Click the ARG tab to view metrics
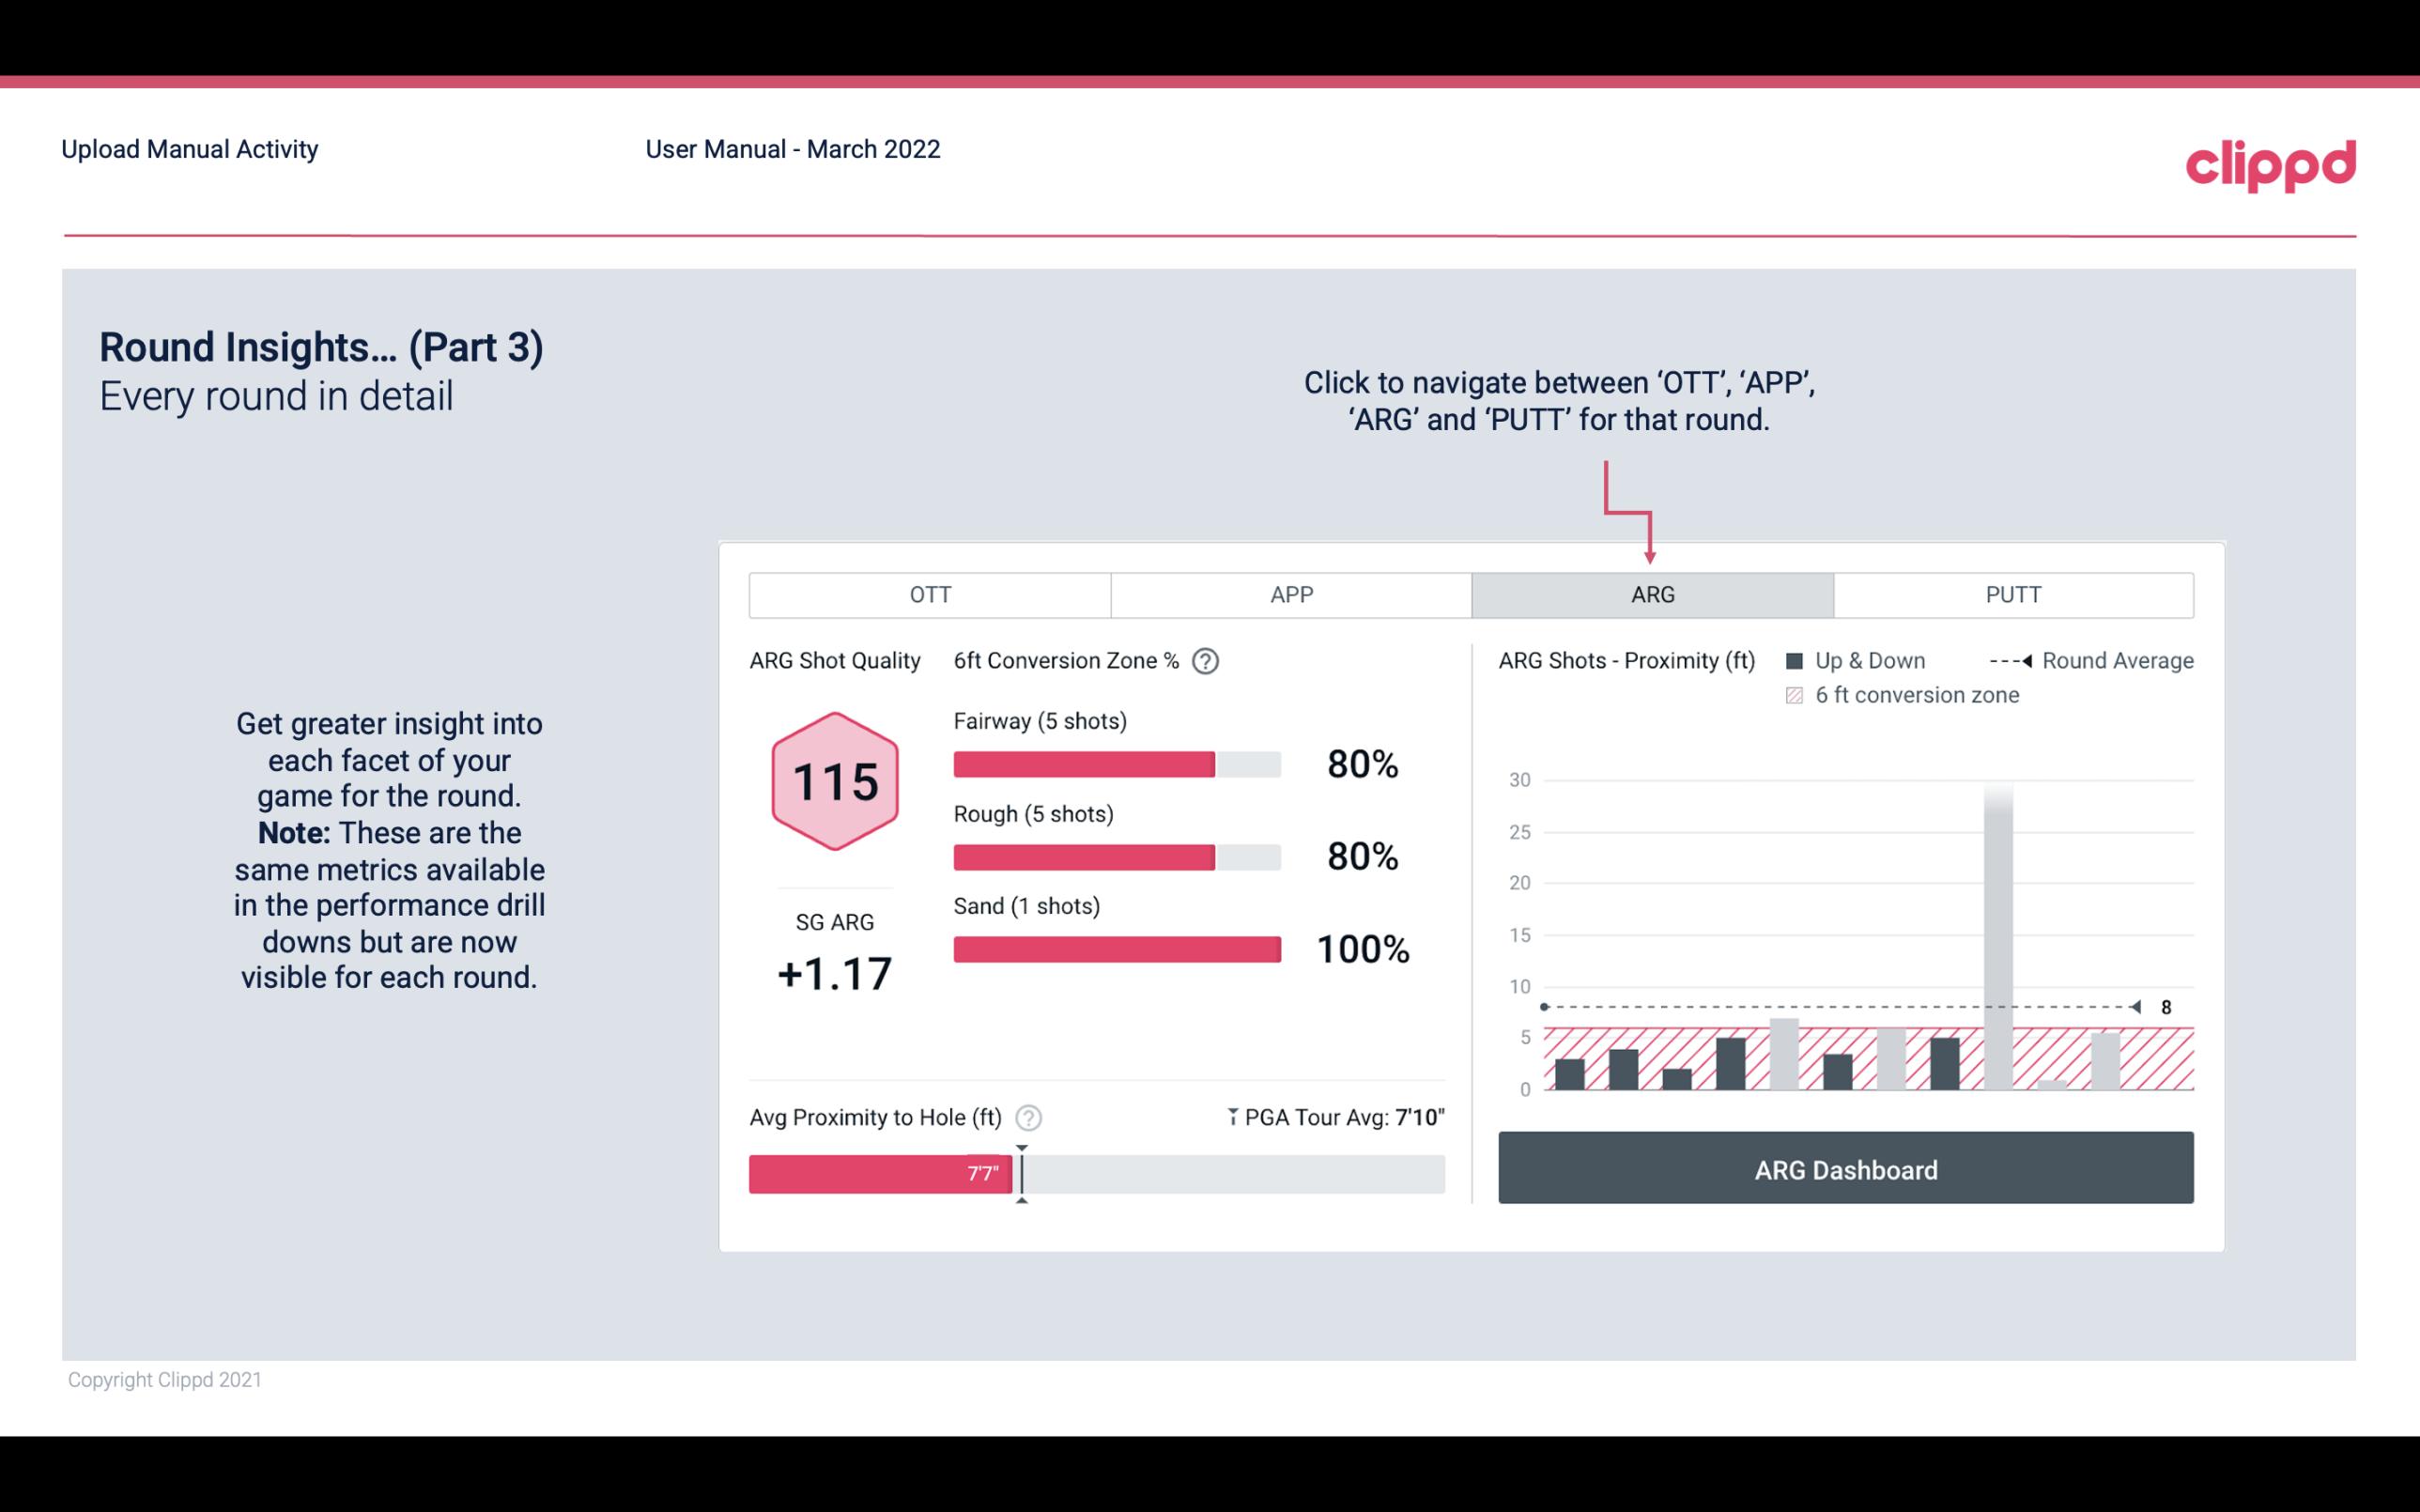2420x1512 pixels. (1651, 595)
